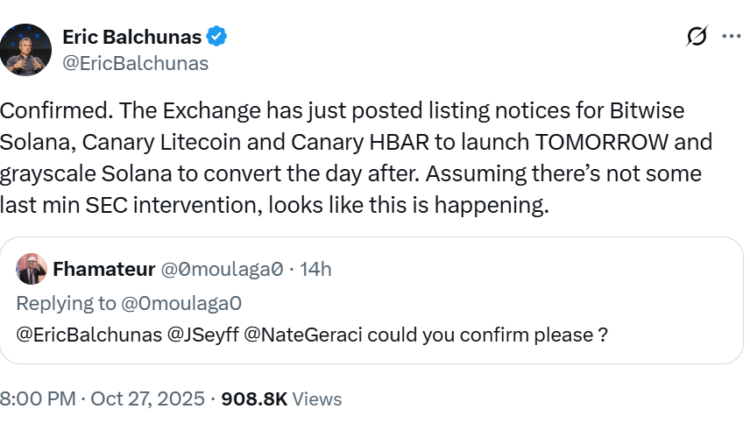
Task: Click the blue verified badge
Action: [217, 38]
